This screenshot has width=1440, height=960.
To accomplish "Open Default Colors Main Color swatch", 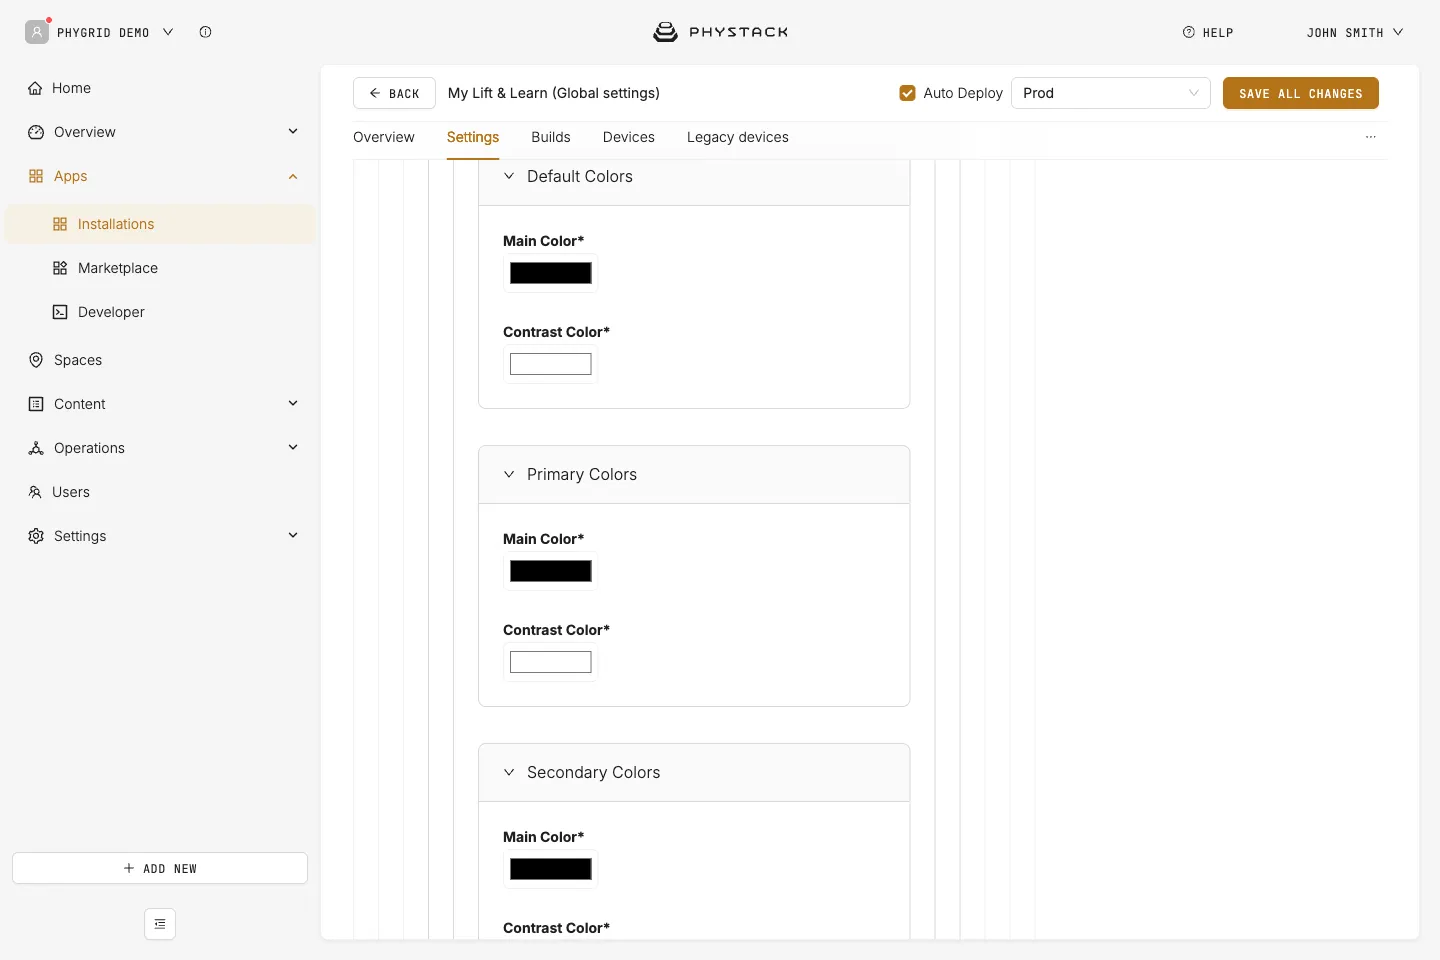I will click(x=551, y=273).
